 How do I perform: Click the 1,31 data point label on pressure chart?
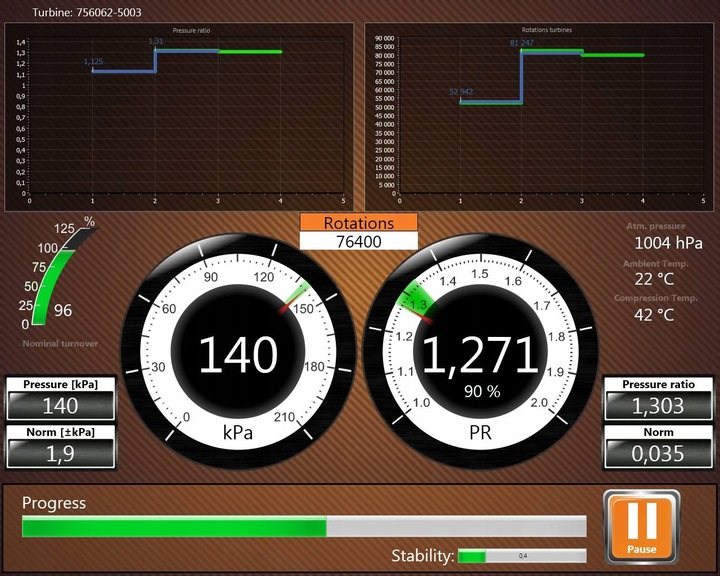coord(156,41)
